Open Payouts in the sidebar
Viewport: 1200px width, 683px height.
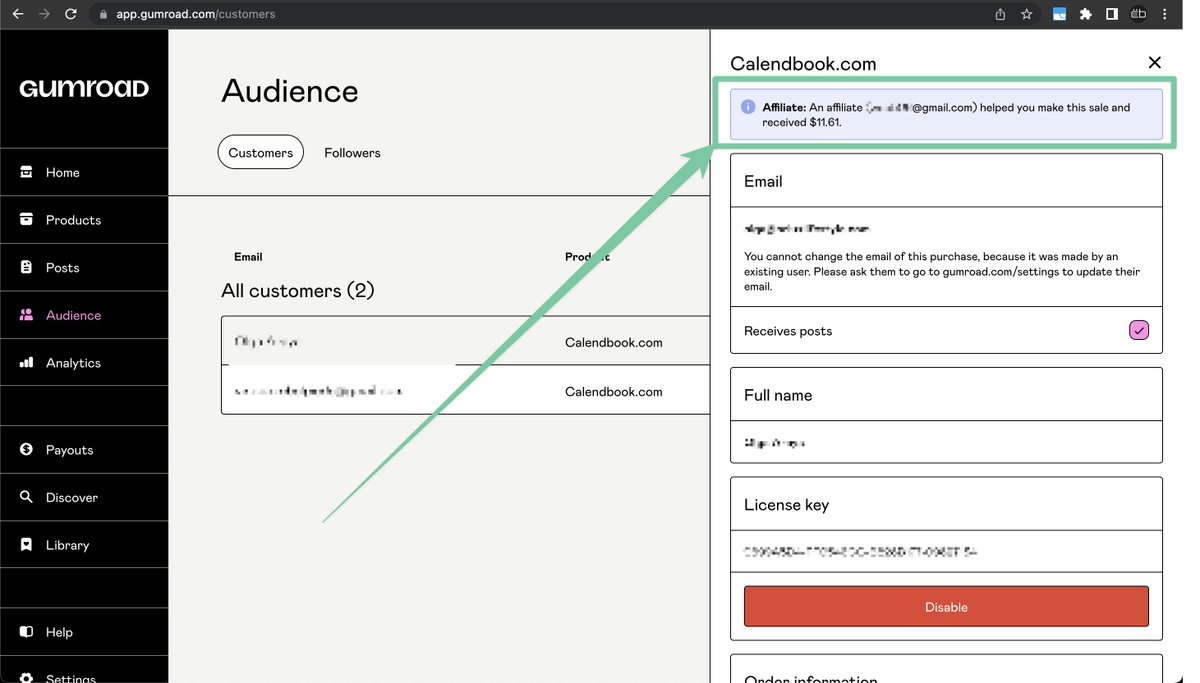(x=84, y=450)
